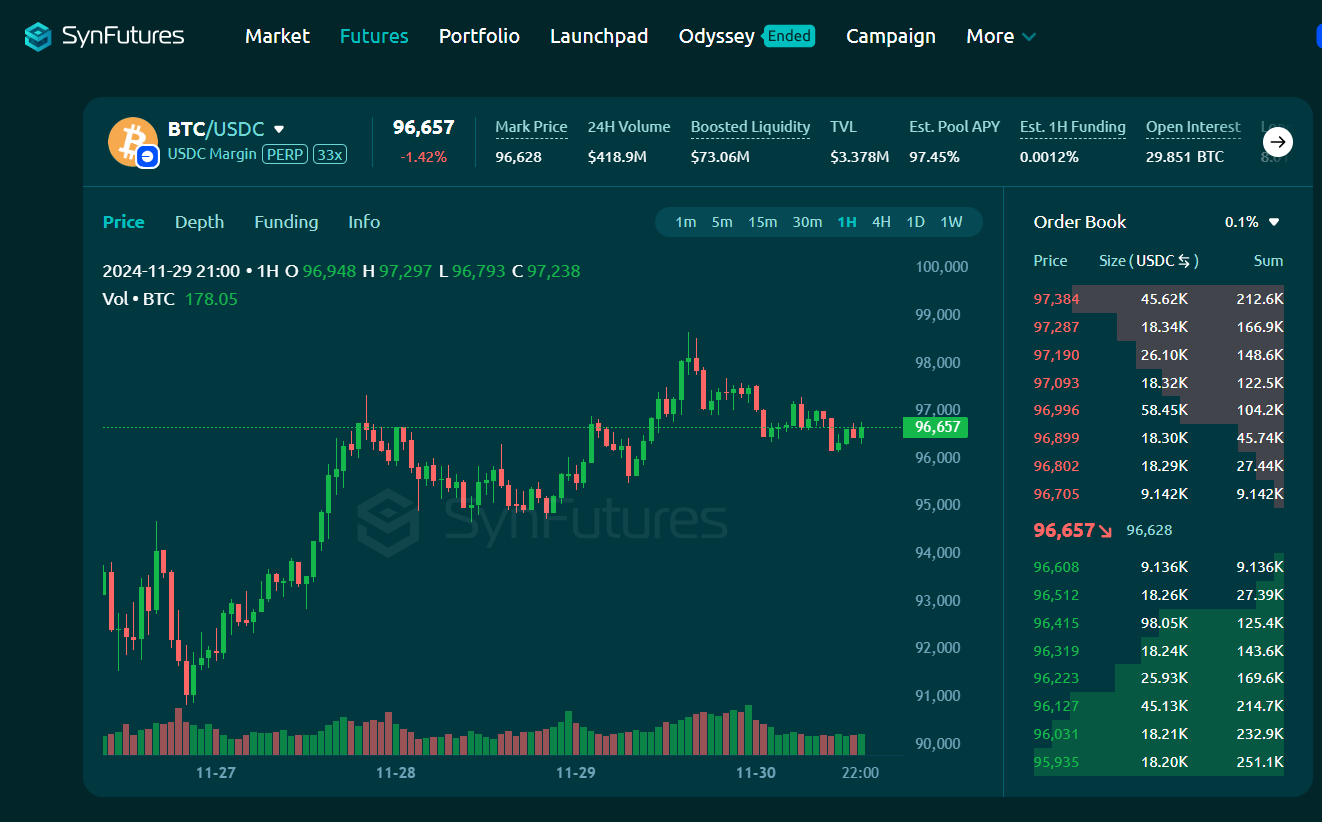Expand the More navigation menu
This screenshot has height=822, width=1322.
[1001, 36]
